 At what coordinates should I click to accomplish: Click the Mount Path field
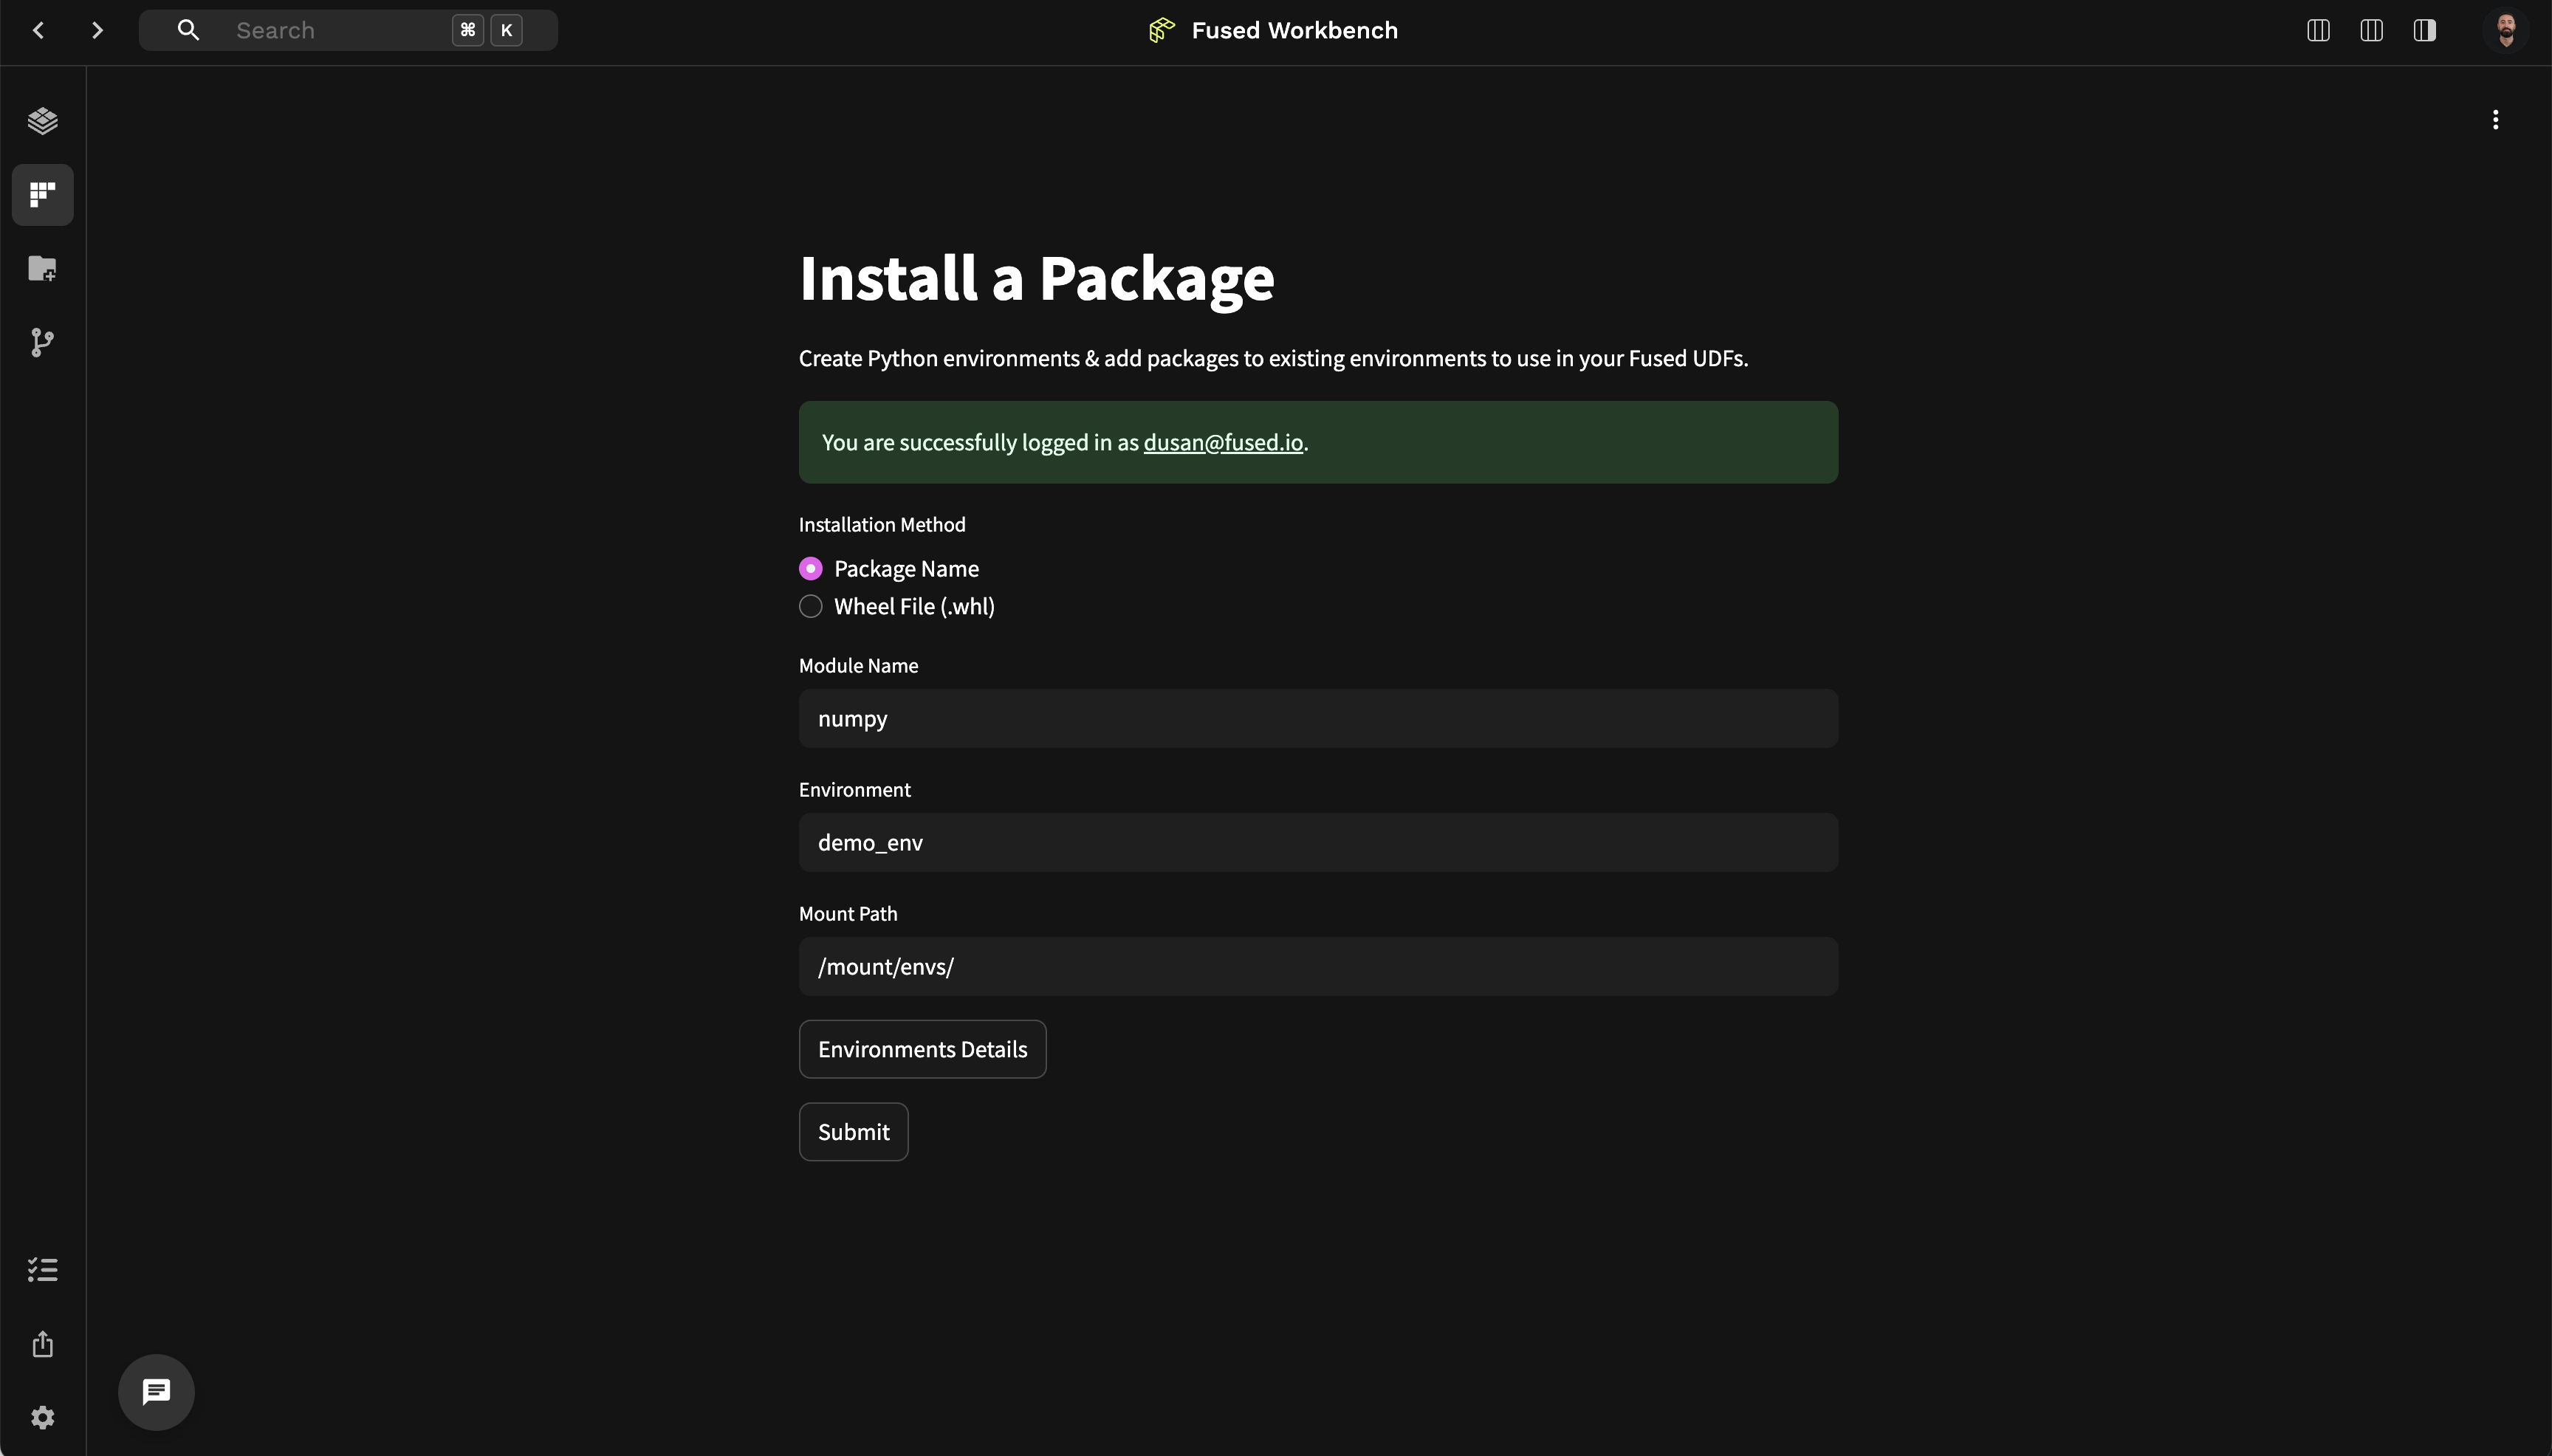pos(1318,966)
